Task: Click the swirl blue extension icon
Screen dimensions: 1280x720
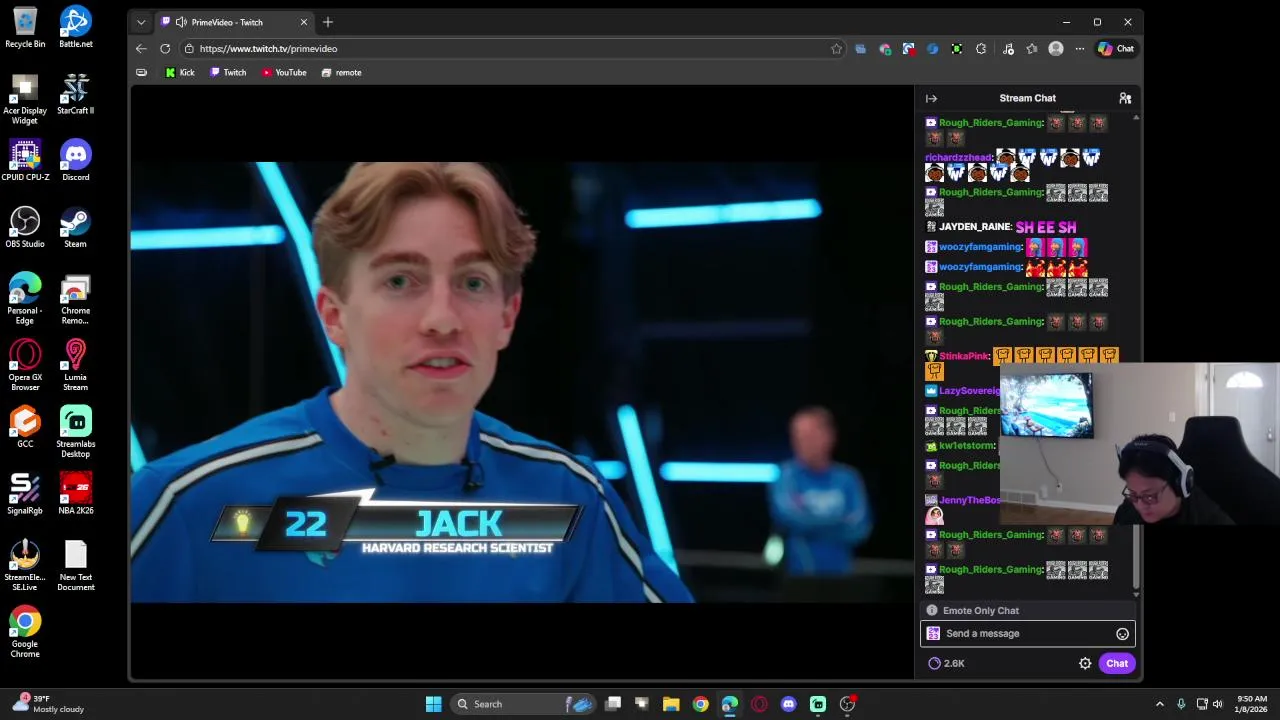Action: coord(933,48)
